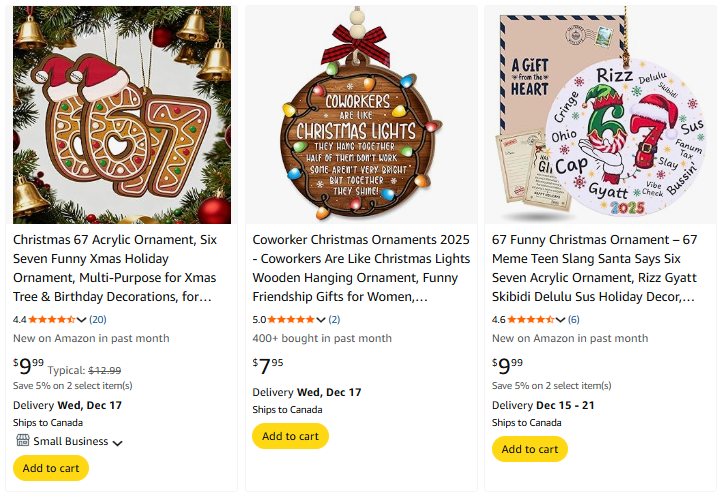
Task: View the Rizz 67 slang ornament image
Action: [600, 115]
